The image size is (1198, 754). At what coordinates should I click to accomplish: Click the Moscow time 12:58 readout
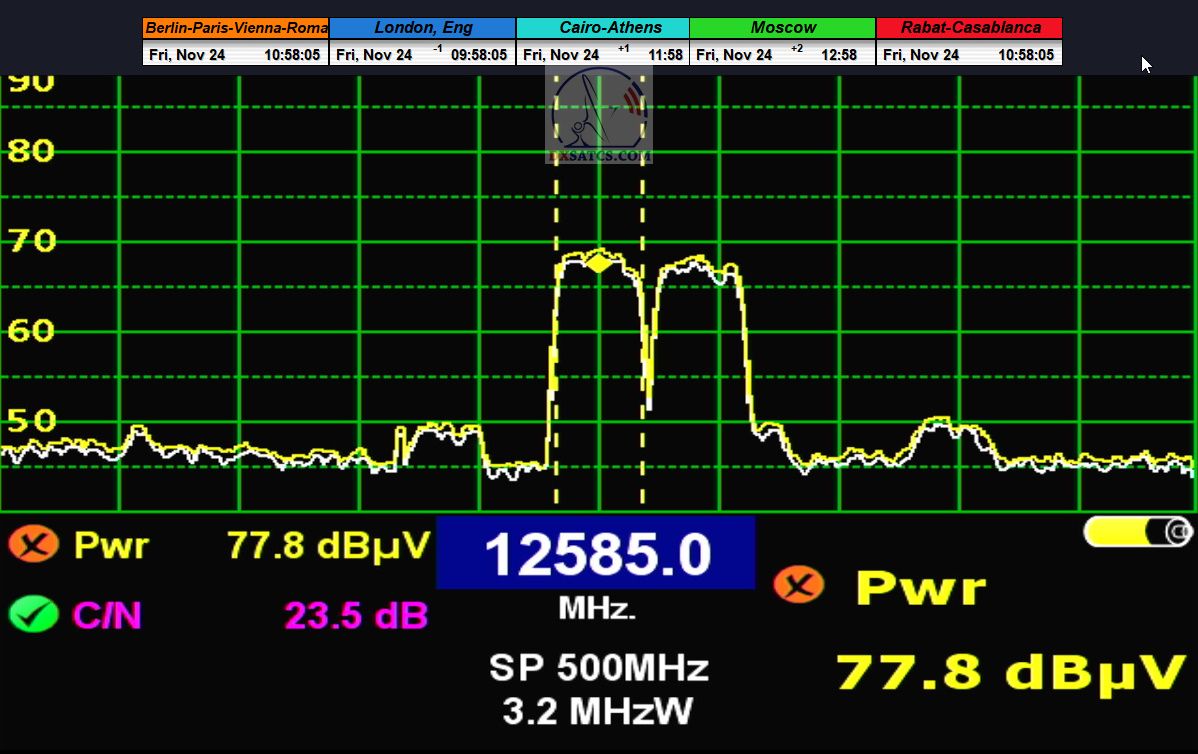tap(838, 55)
